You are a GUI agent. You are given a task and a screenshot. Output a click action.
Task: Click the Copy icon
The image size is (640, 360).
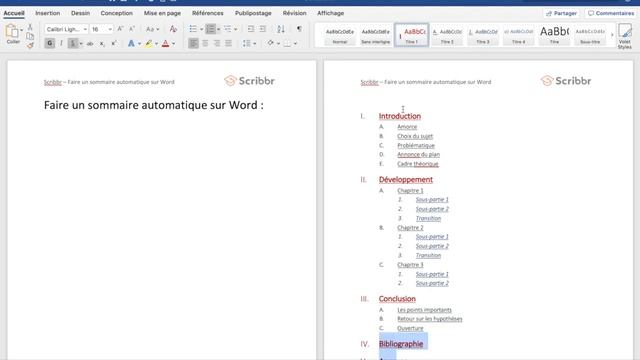30,36
